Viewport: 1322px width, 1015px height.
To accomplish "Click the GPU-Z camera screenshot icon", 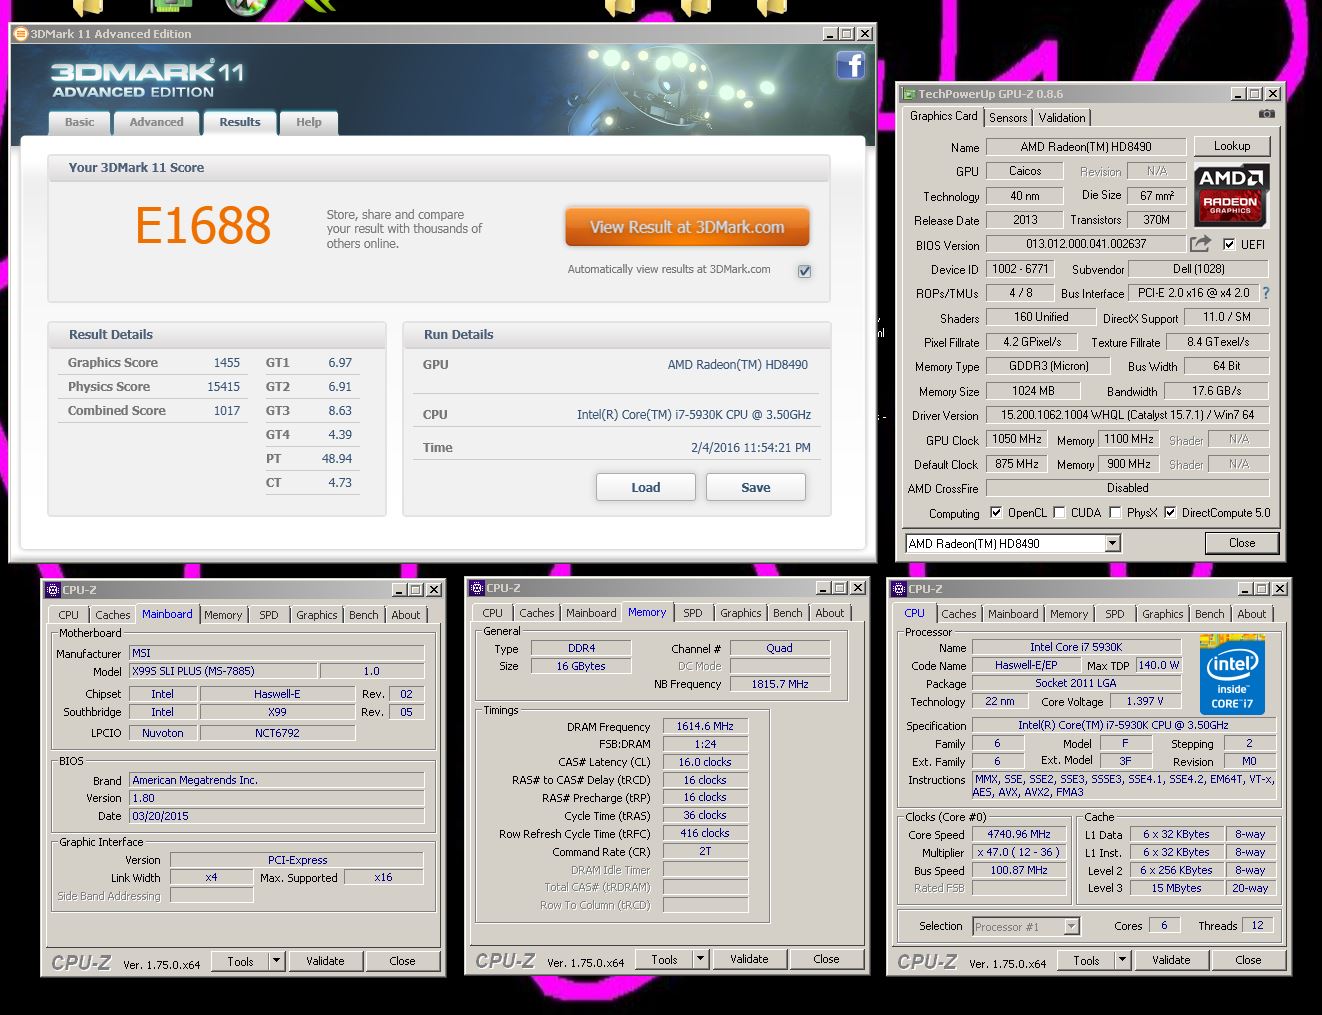I will coord(1266,115).
